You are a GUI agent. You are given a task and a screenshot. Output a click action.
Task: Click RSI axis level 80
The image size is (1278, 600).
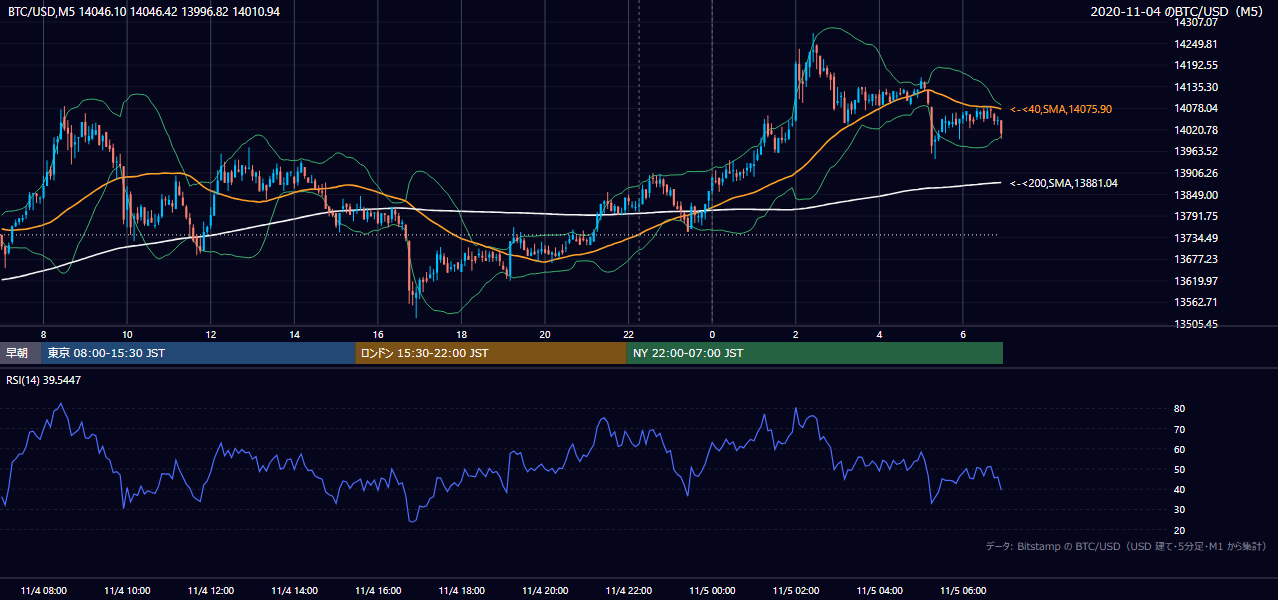pos(1180,409)
